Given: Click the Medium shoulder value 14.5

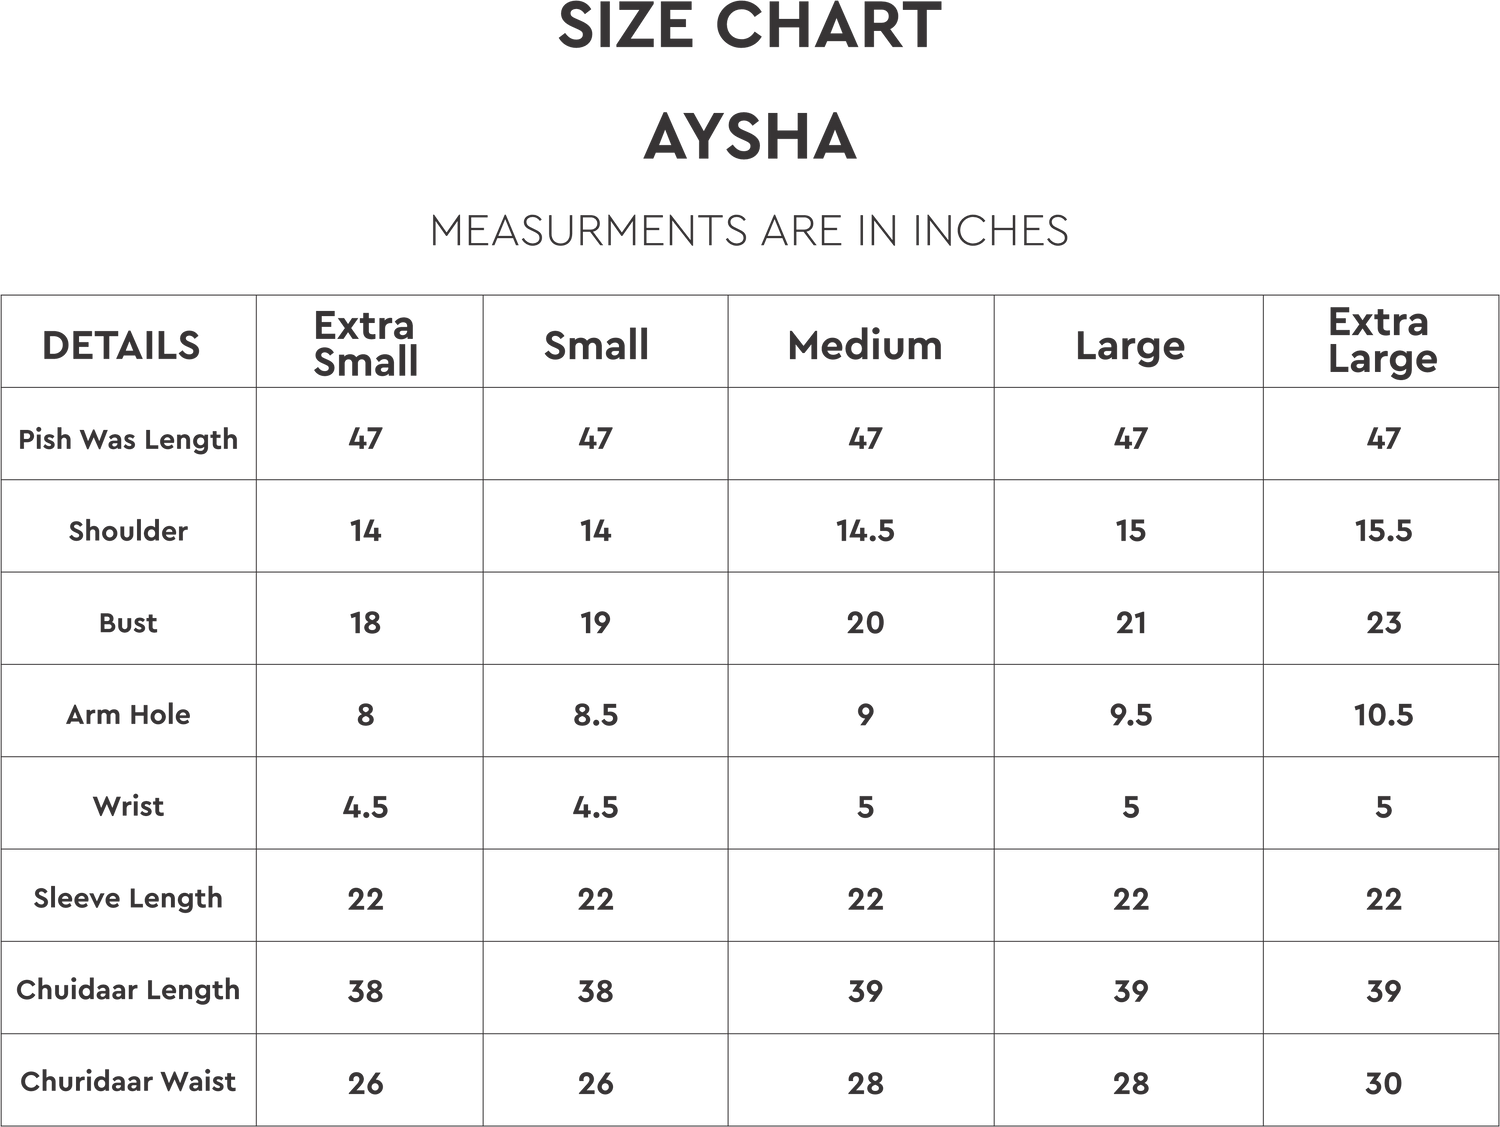Looking at the screenshot, I should point(865,530).
